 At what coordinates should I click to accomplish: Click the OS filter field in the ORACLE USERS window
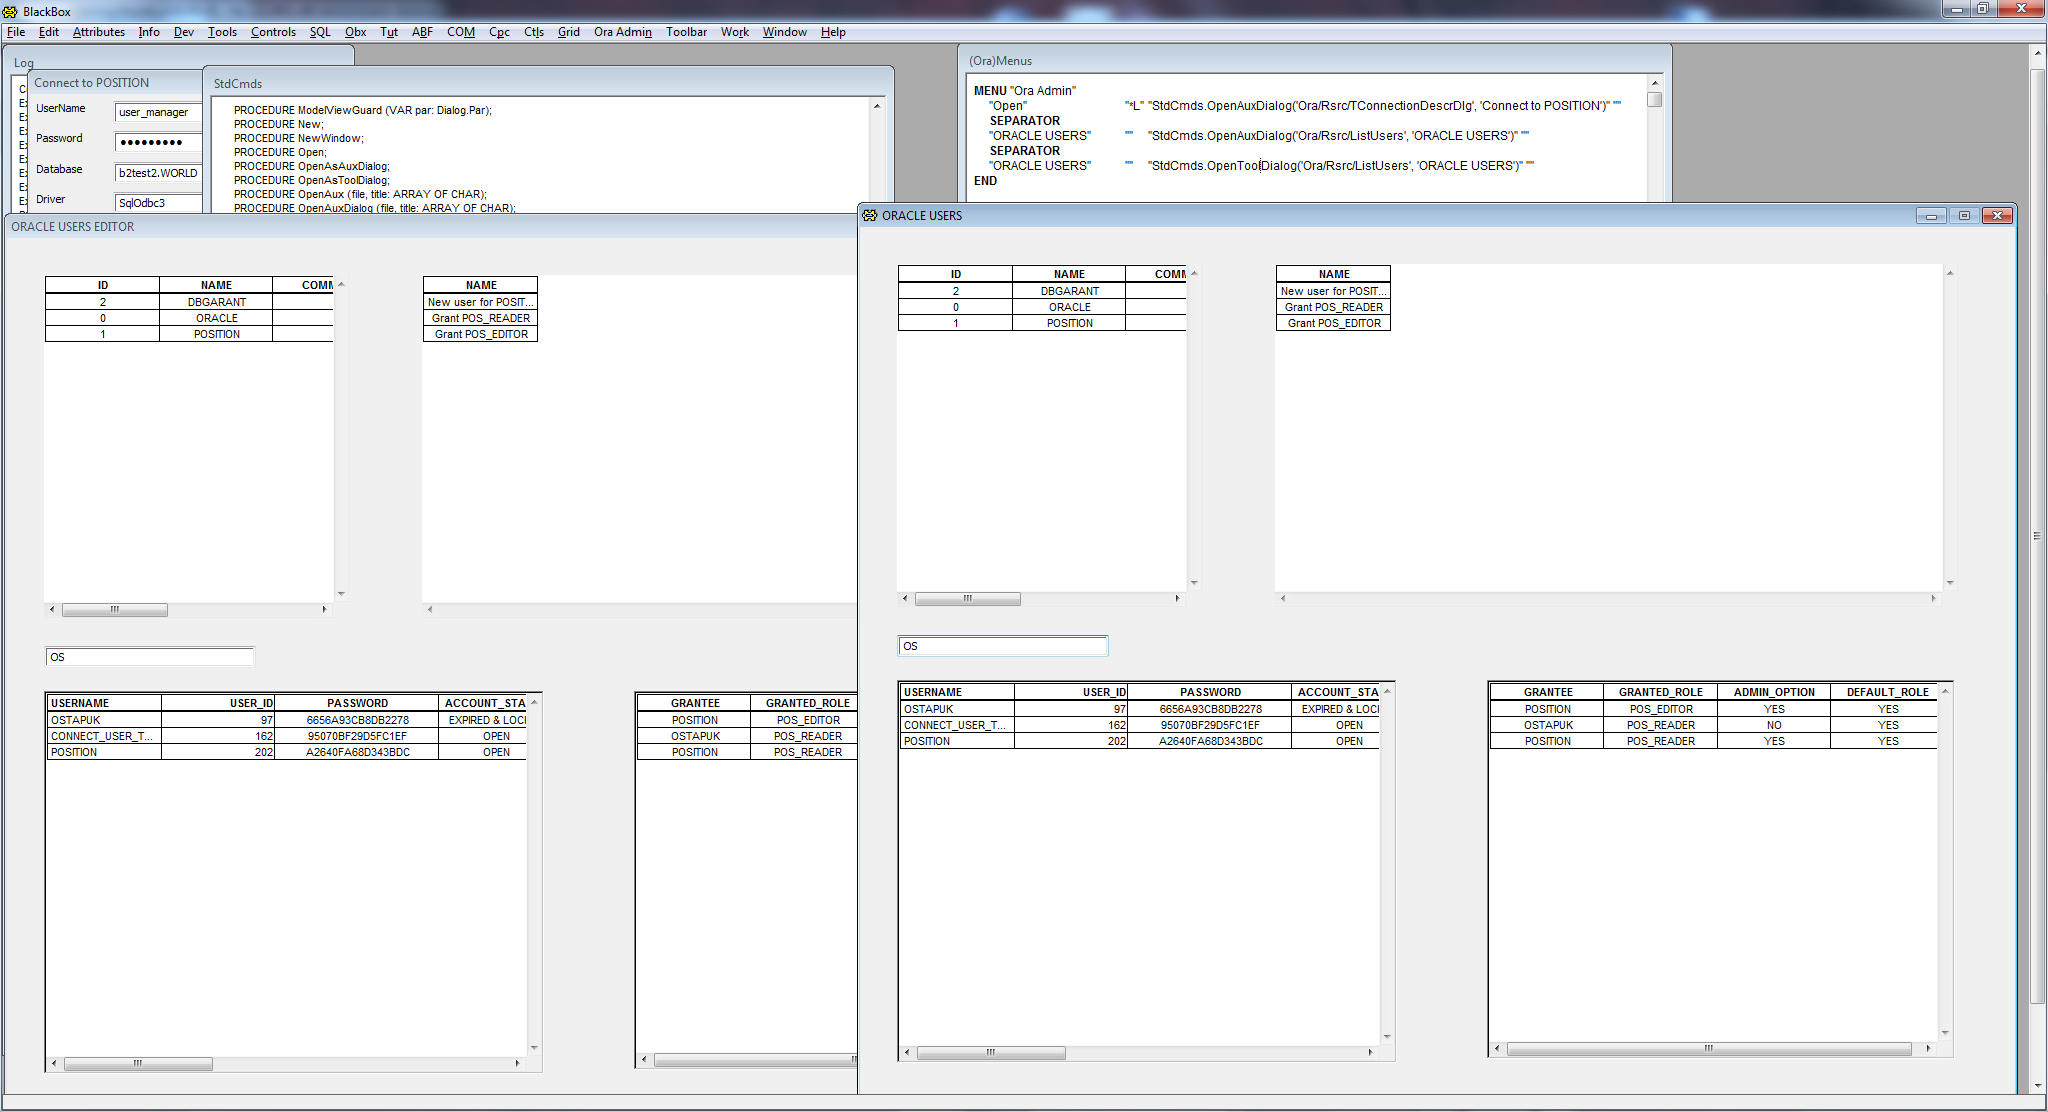click(x=1002, y=646)
